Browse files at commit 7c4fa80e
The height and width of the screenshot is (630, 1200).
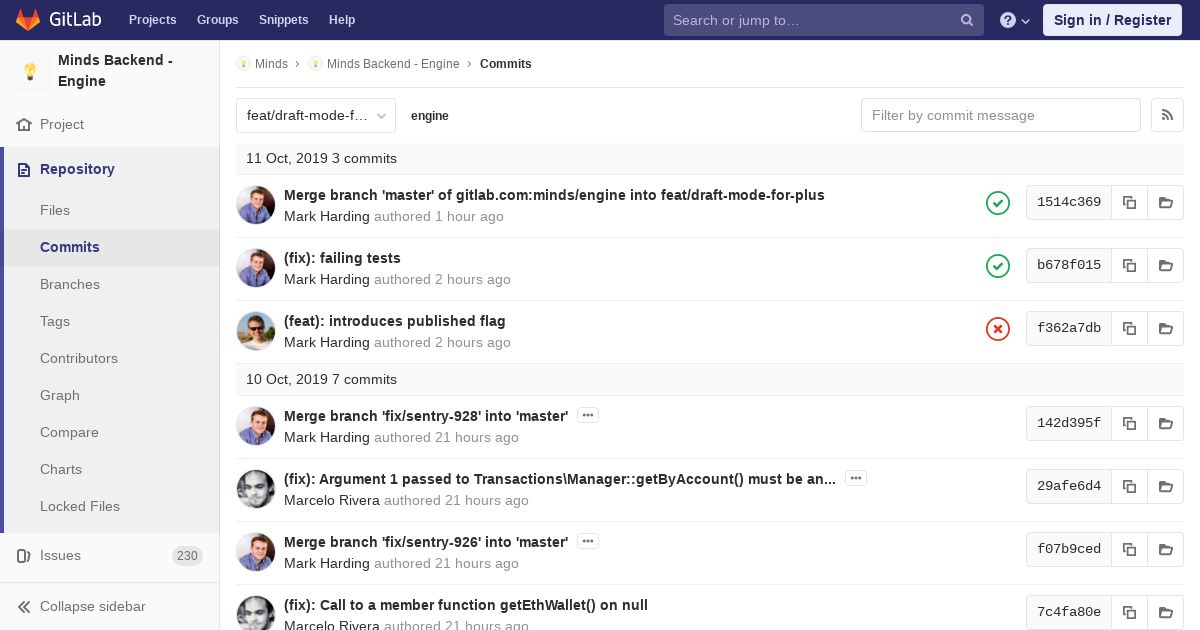coord(1165,612)
